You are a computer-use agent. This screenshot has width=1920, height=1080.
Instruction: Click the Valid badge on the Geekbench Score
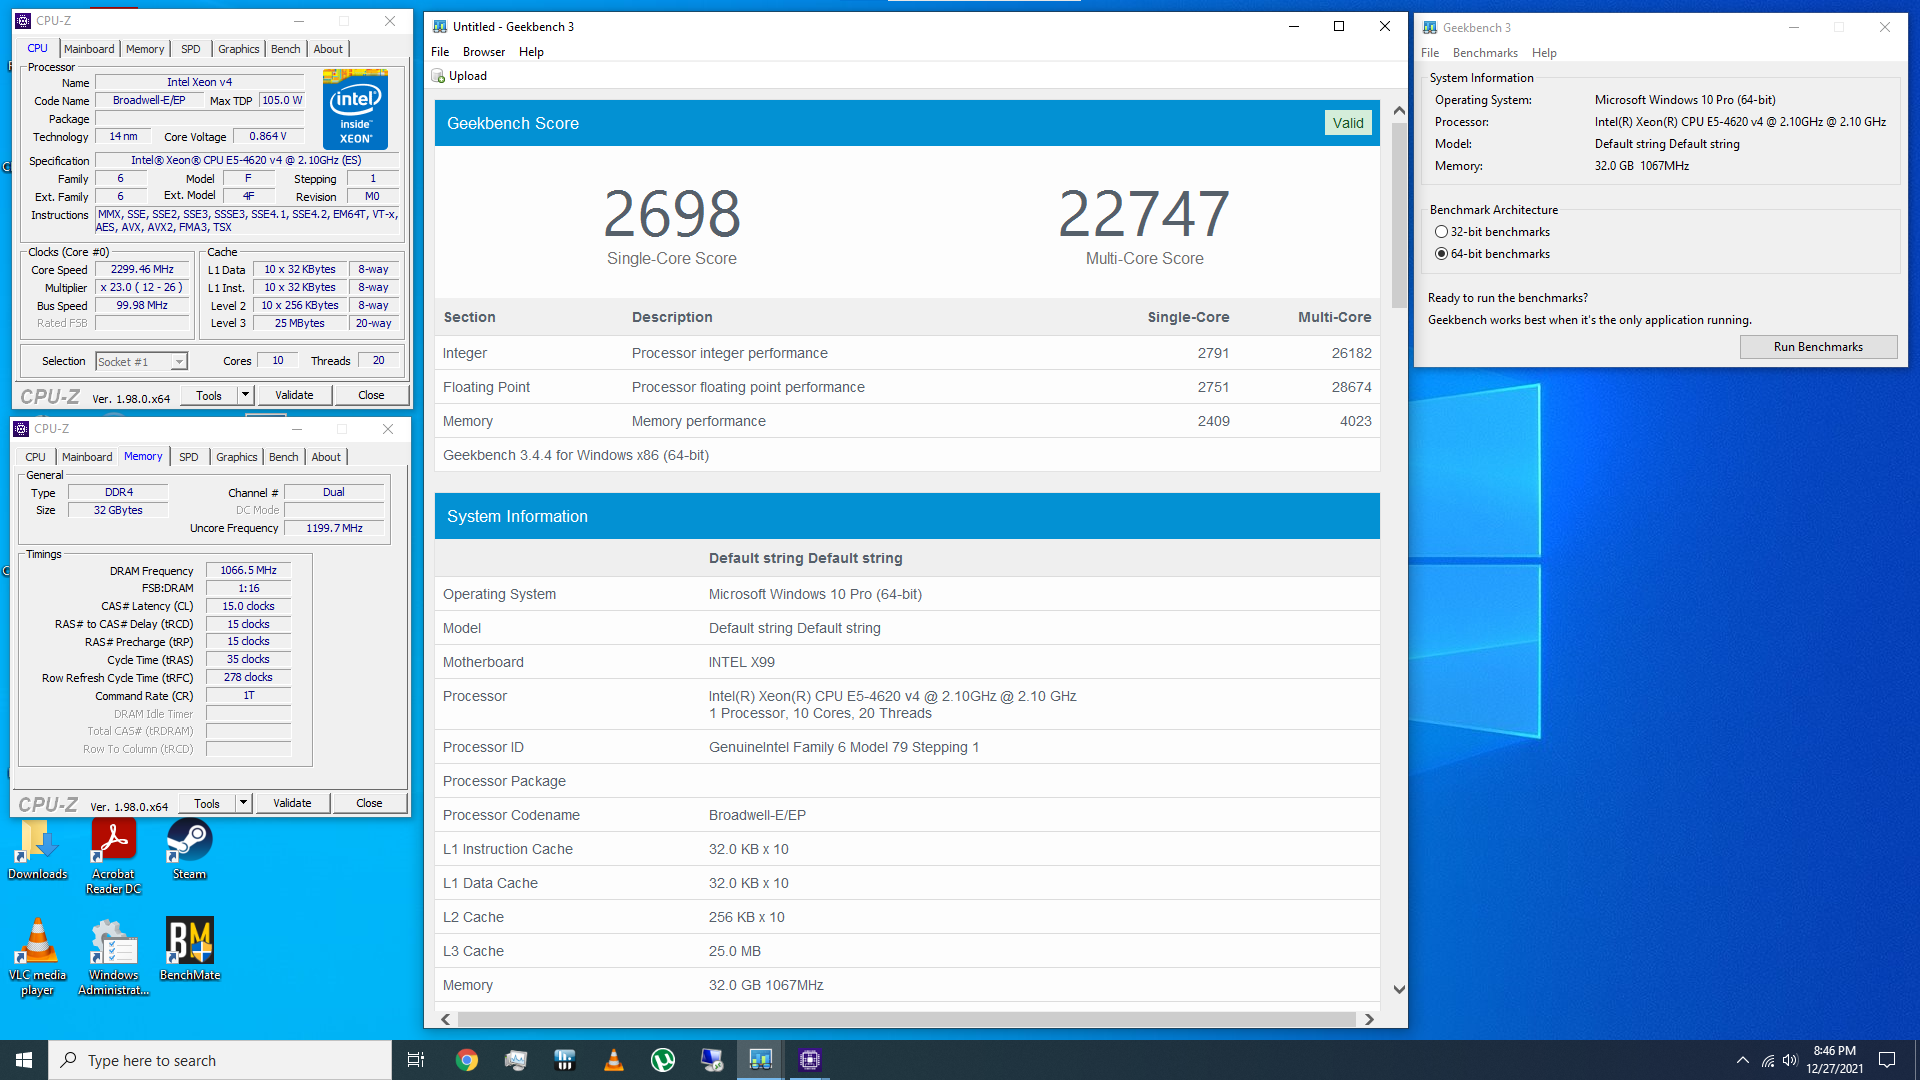click(x=1348, y=123)
